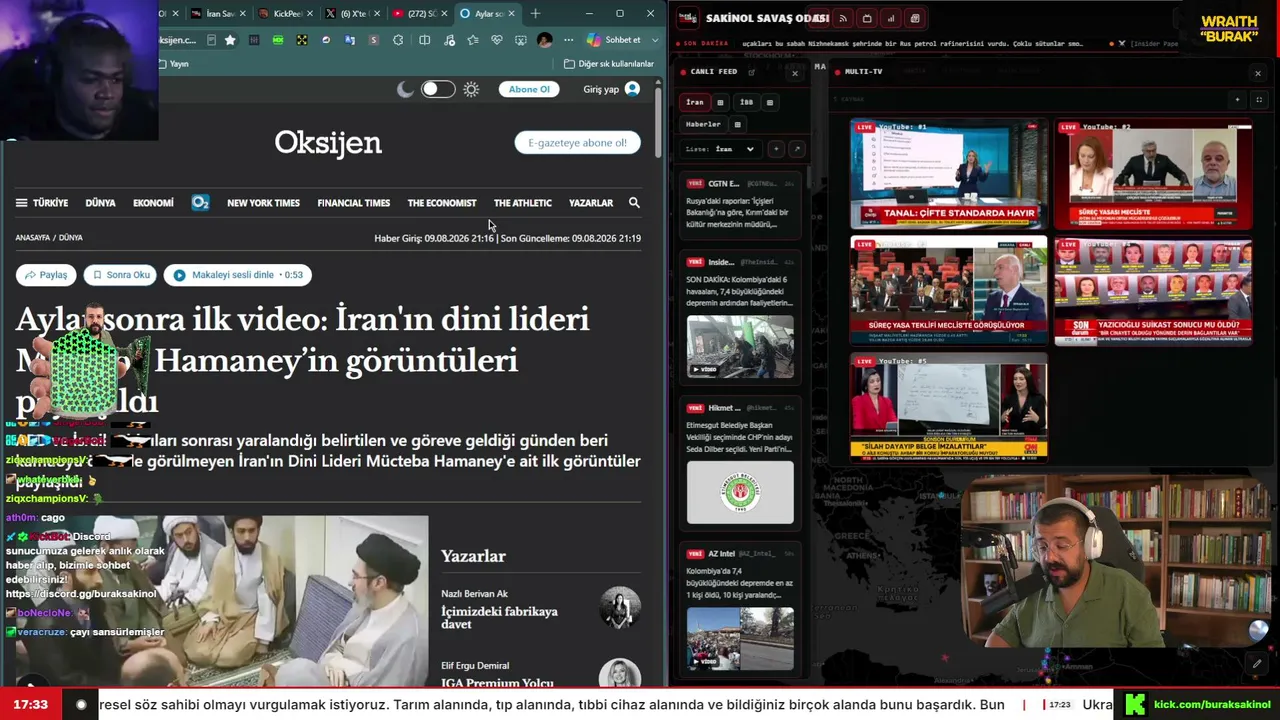Play Makaleyi sesli dinle audio
The image size is (1280, 720).
(238, 275)
